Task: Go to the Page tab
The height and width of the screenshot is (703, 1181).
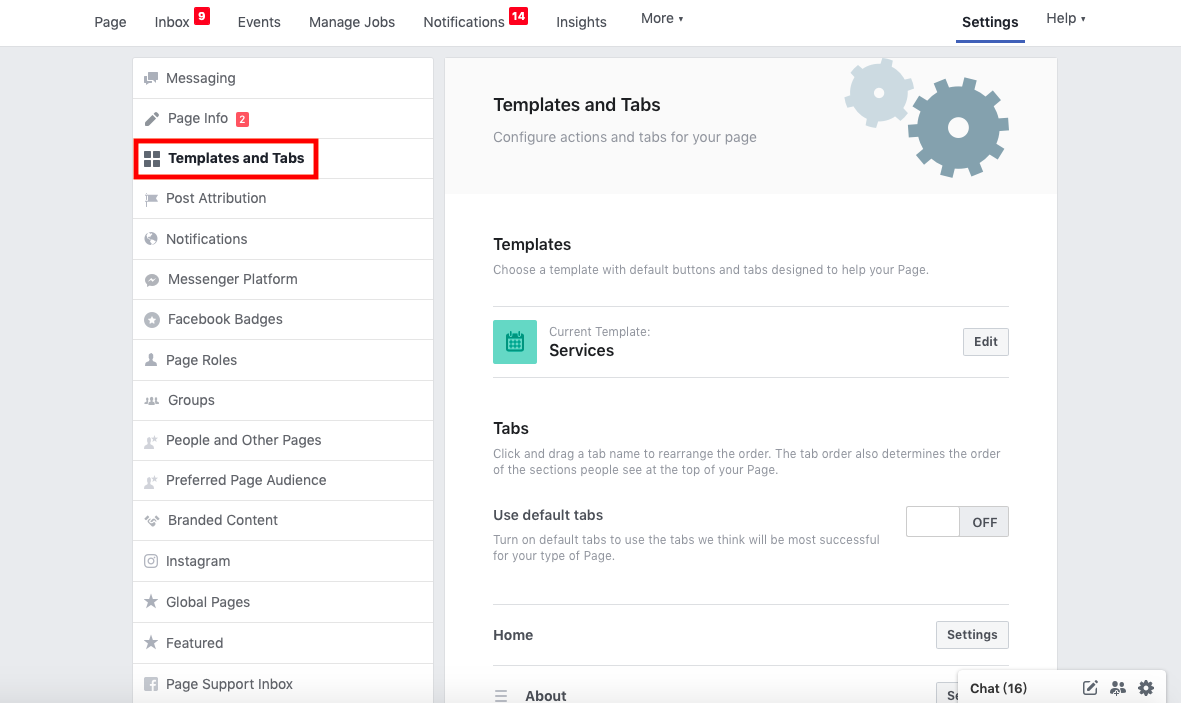Action: [110, 22]
